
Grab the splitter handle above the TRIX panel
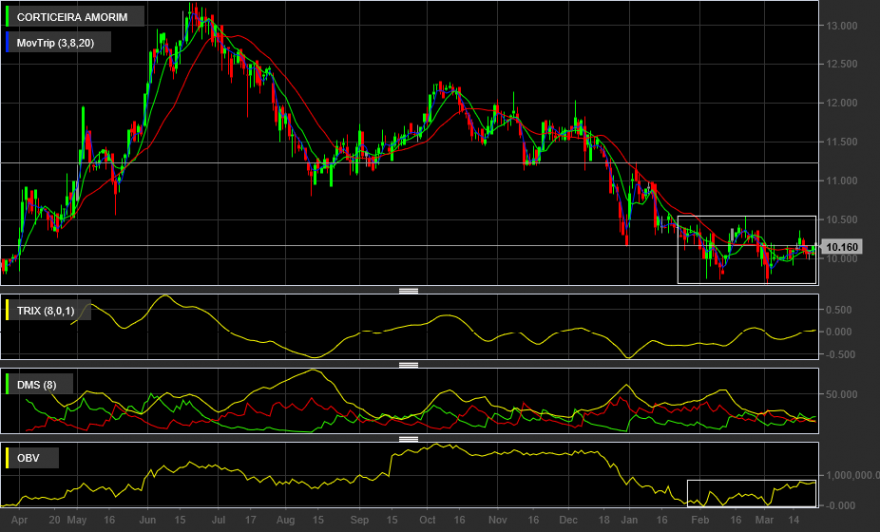pyautogui.click(x=409, y=291)
